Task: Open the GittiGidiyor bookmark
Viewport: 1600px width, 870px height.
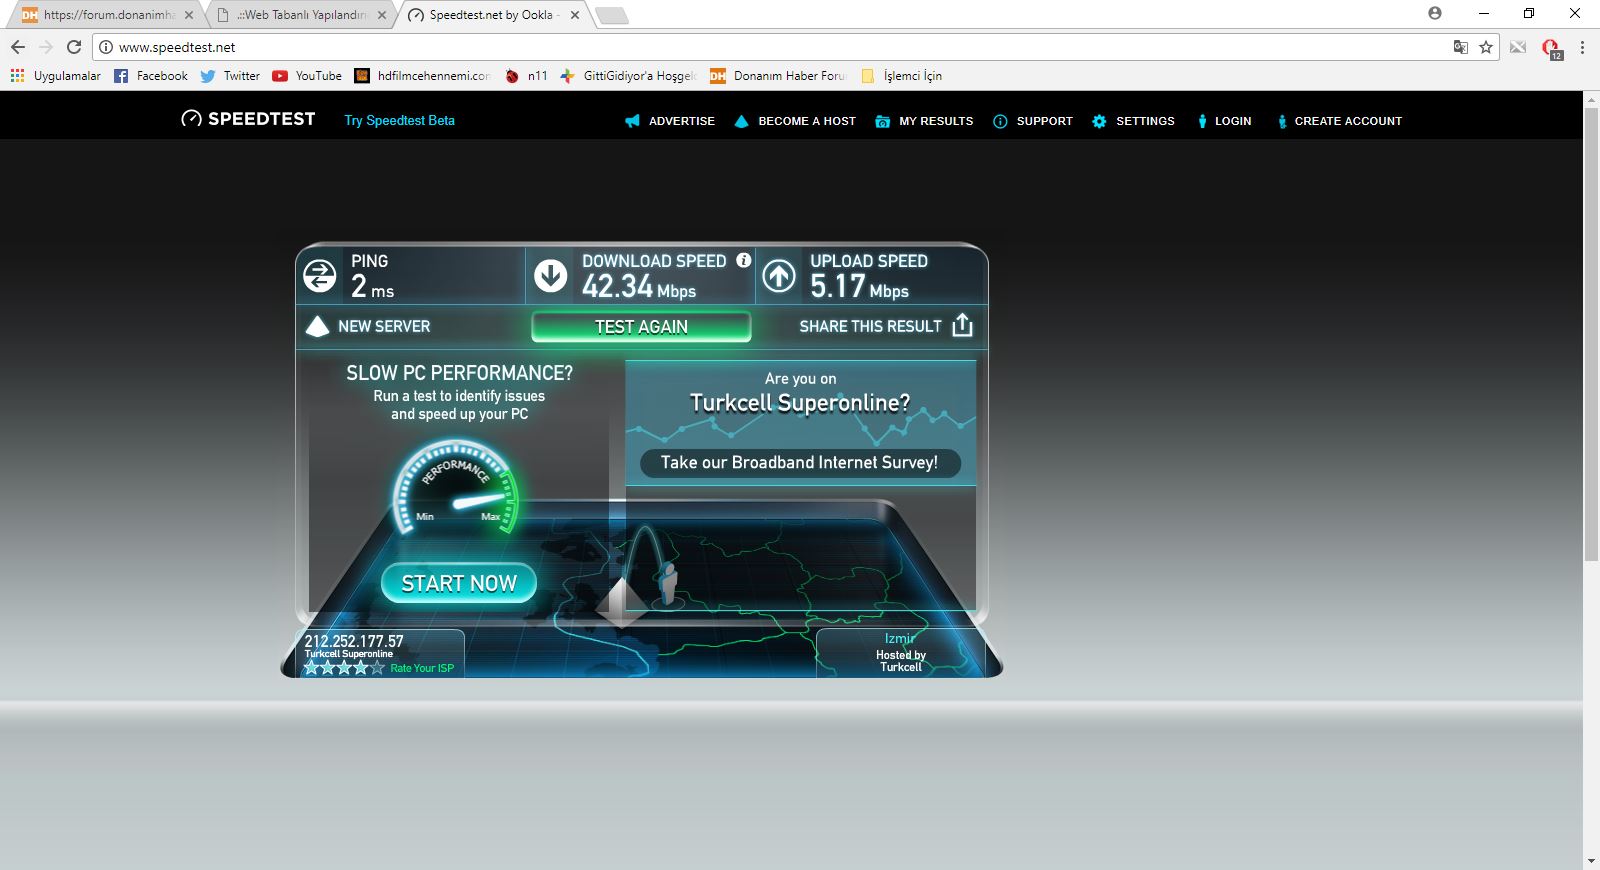Action: tap(628, 76)
